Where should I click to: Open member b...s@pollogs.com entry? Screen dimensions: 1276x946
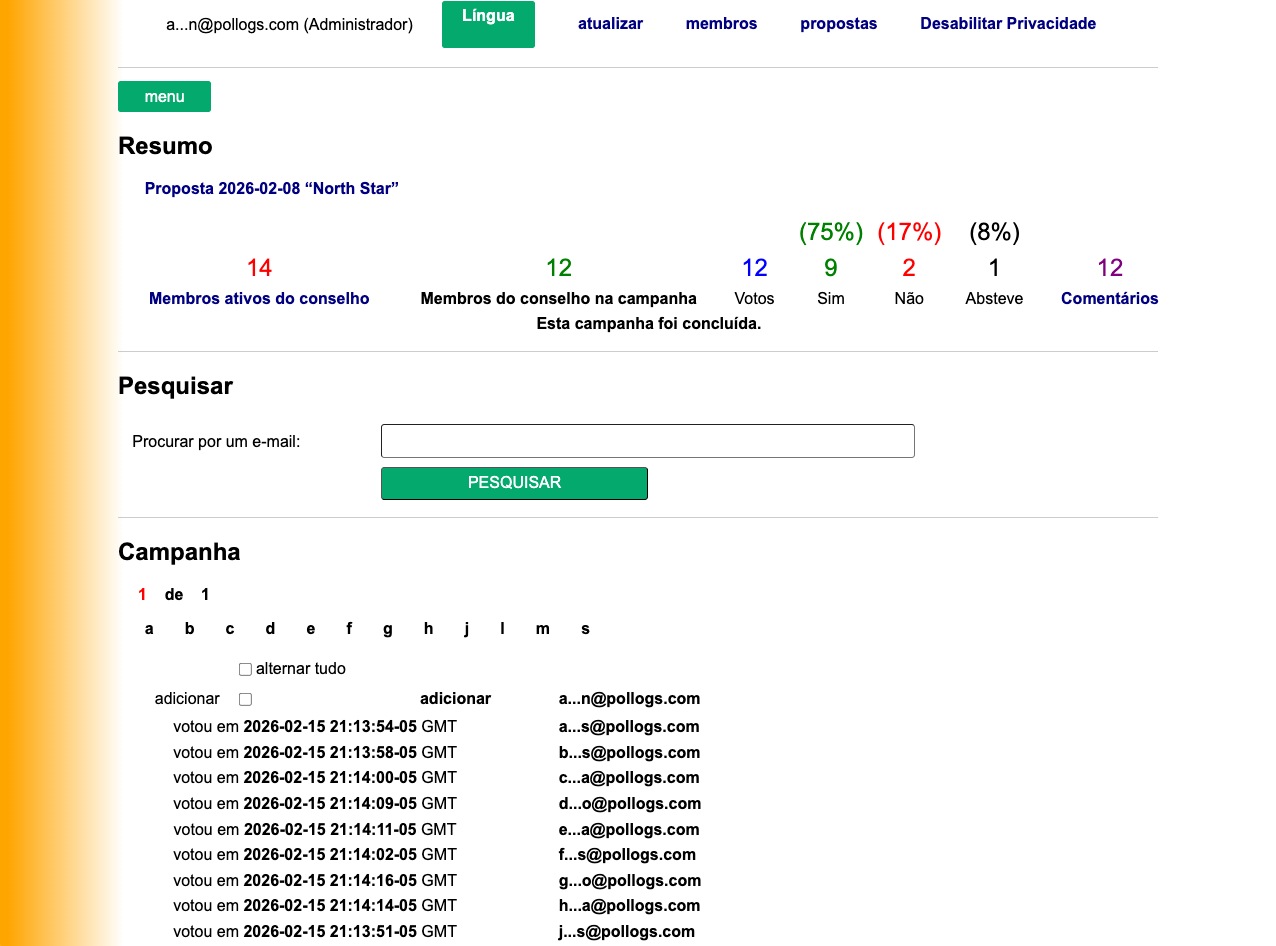(x=629, y=753)
